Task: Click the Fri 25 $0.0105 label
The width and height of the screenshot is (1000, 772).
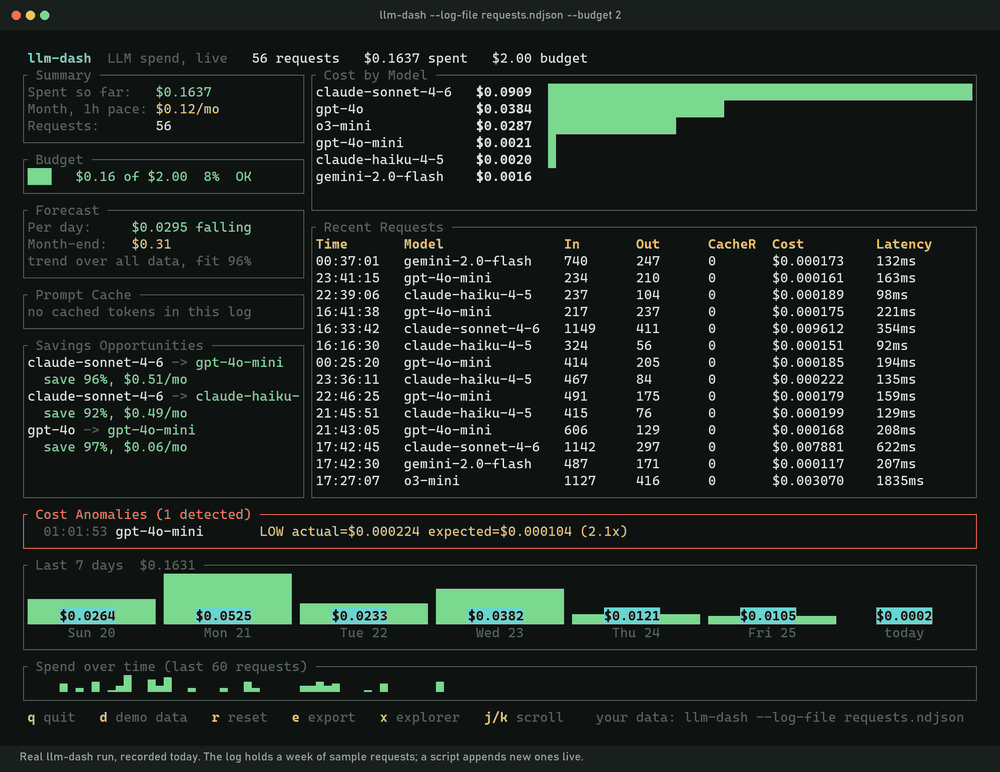Action: click(x=768, y=616)
